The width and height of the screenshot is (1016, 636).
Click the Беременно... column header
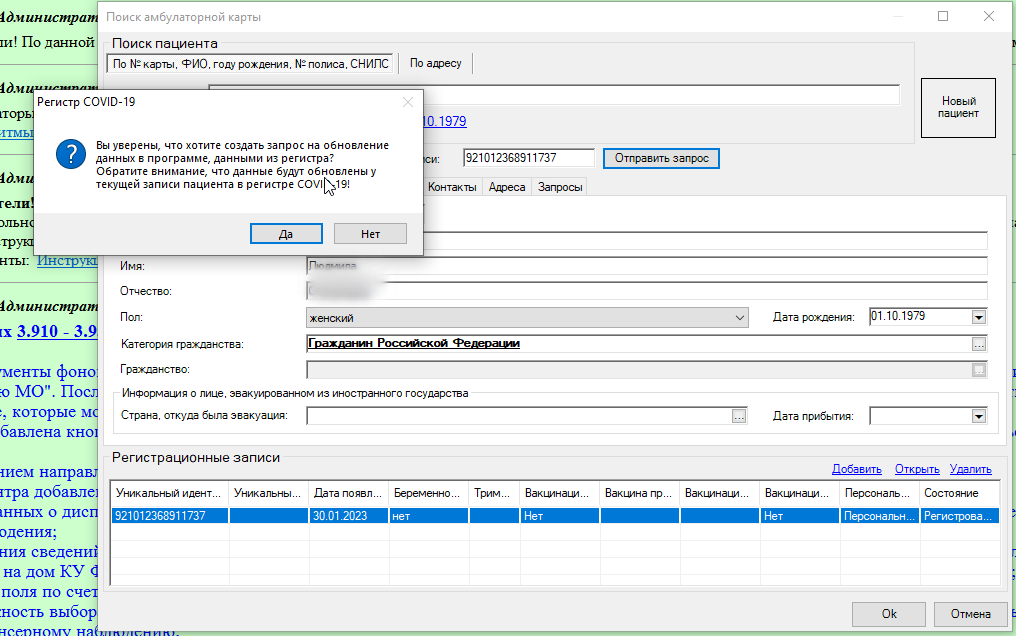tap(428, 494)
